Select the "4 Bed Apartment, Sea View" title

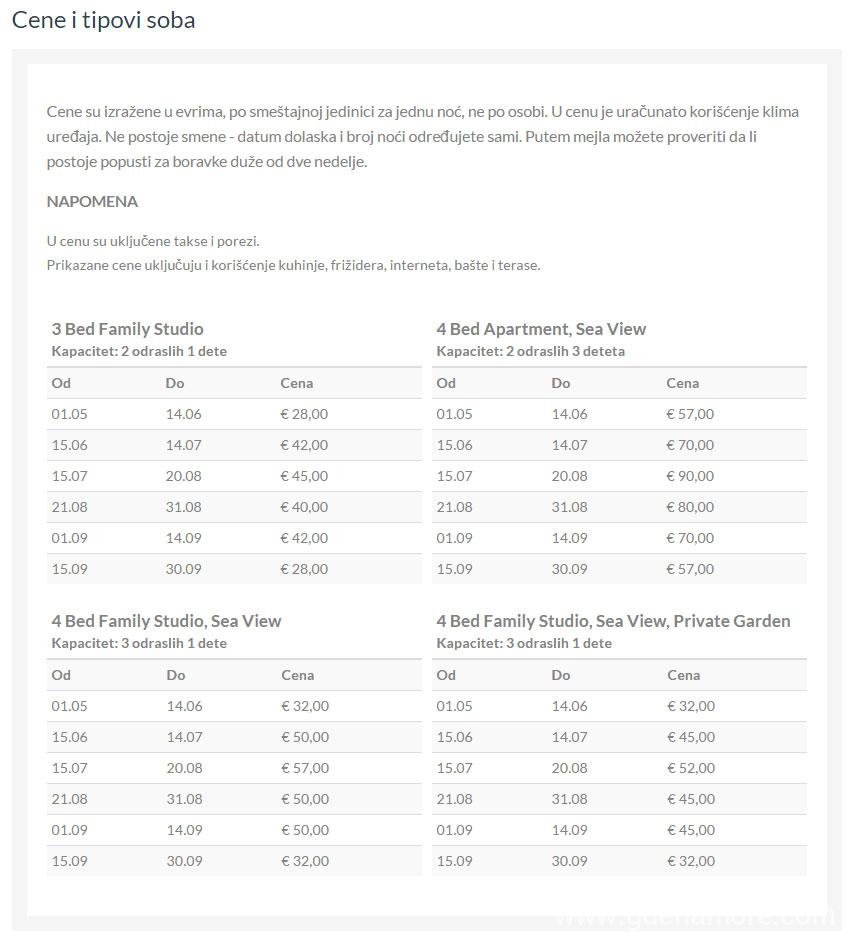click(x=541, y=329)
